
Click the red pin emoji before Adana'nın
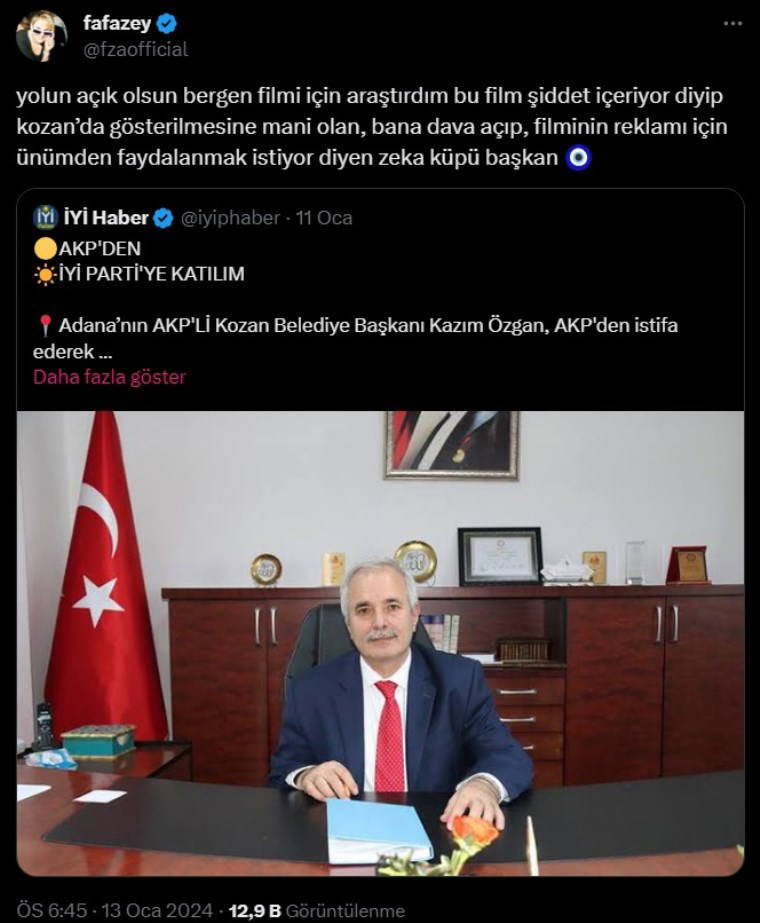pos(45,326)
